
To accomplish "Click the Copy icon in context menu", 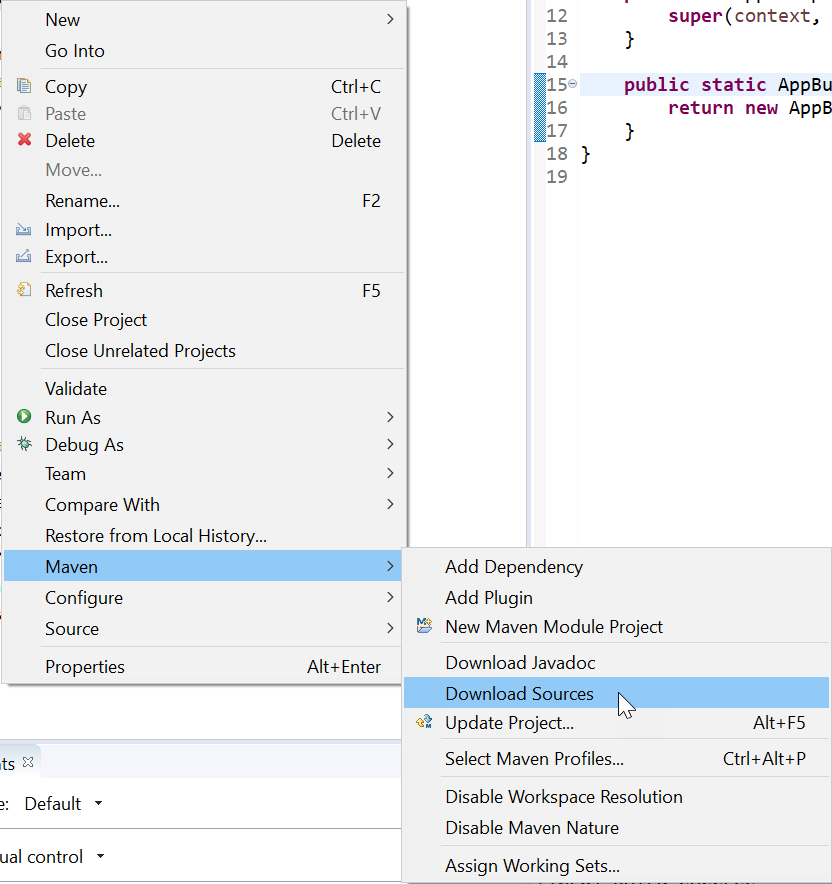I will pyautogui.click(x=24, y=86).
